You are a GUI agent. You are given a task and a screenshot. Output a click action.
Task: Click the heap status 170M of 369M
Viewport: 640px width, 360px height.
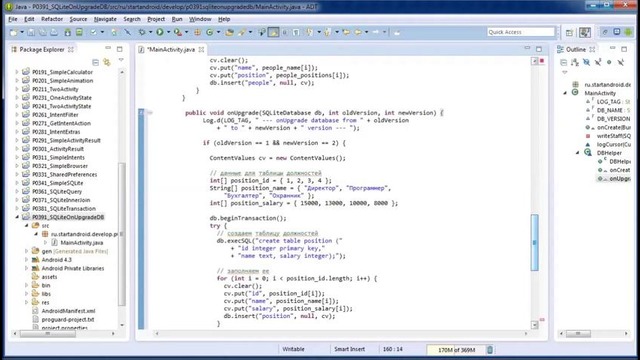(x=456, y=350)
